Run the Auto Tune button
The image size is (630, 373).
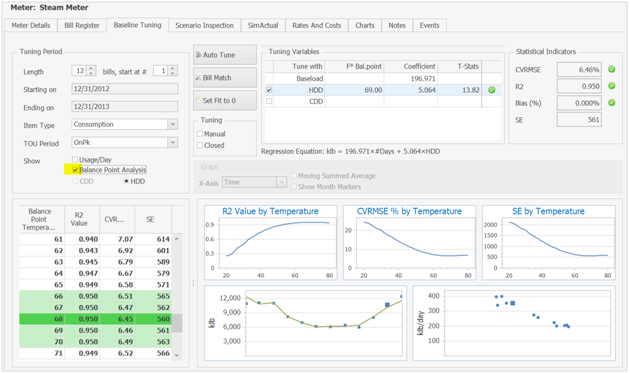click(225, 55)
